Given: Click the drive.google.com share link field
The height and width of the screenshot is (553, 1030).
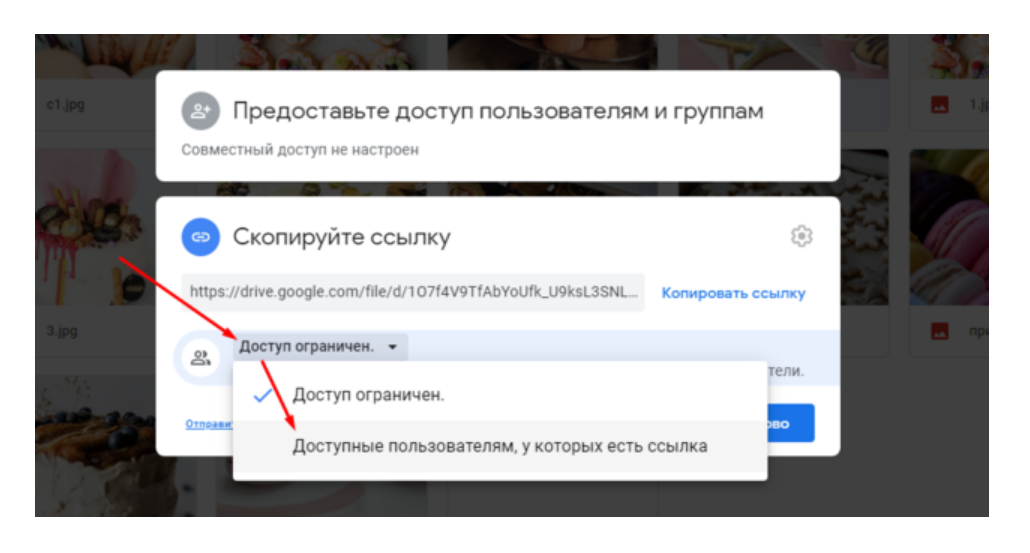Looking at the screenshot, I should [412, 293].
